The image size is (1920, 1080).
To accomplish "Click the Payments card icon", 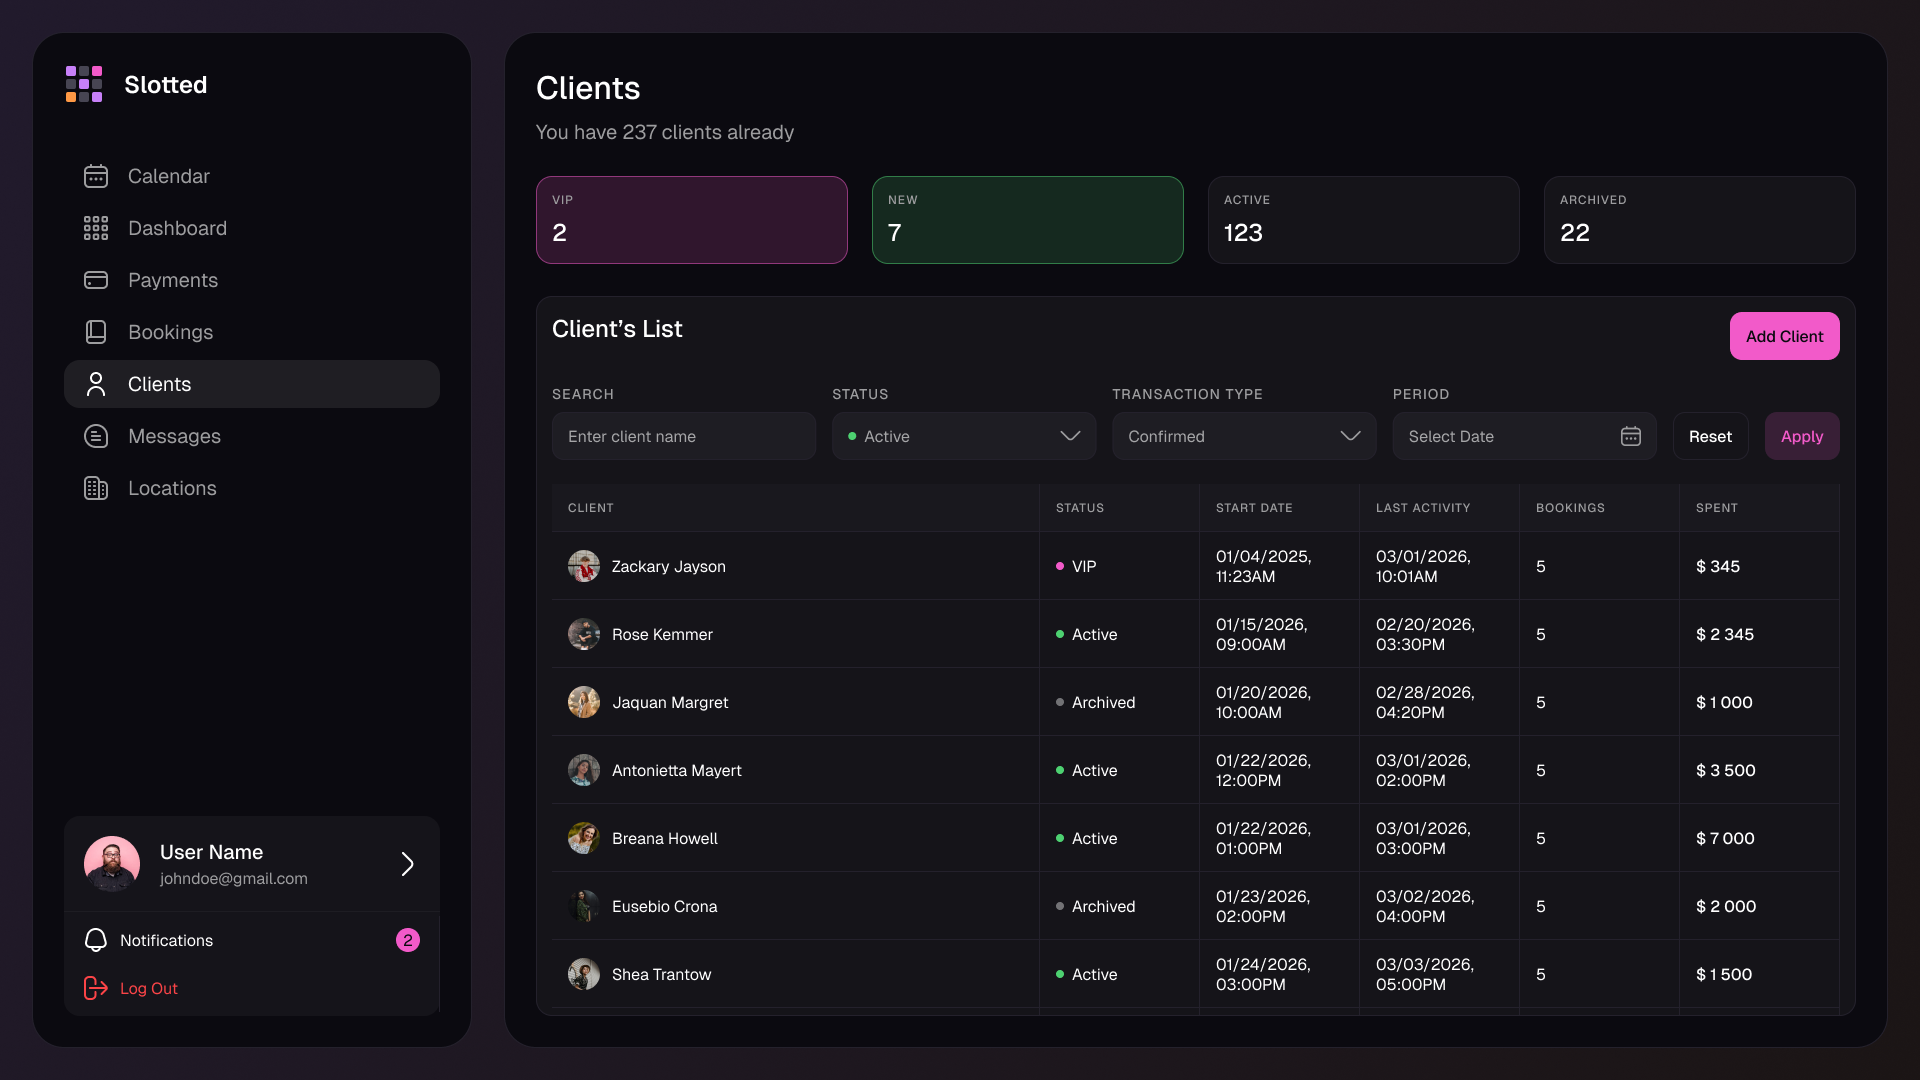I will [x=96, y=280].
